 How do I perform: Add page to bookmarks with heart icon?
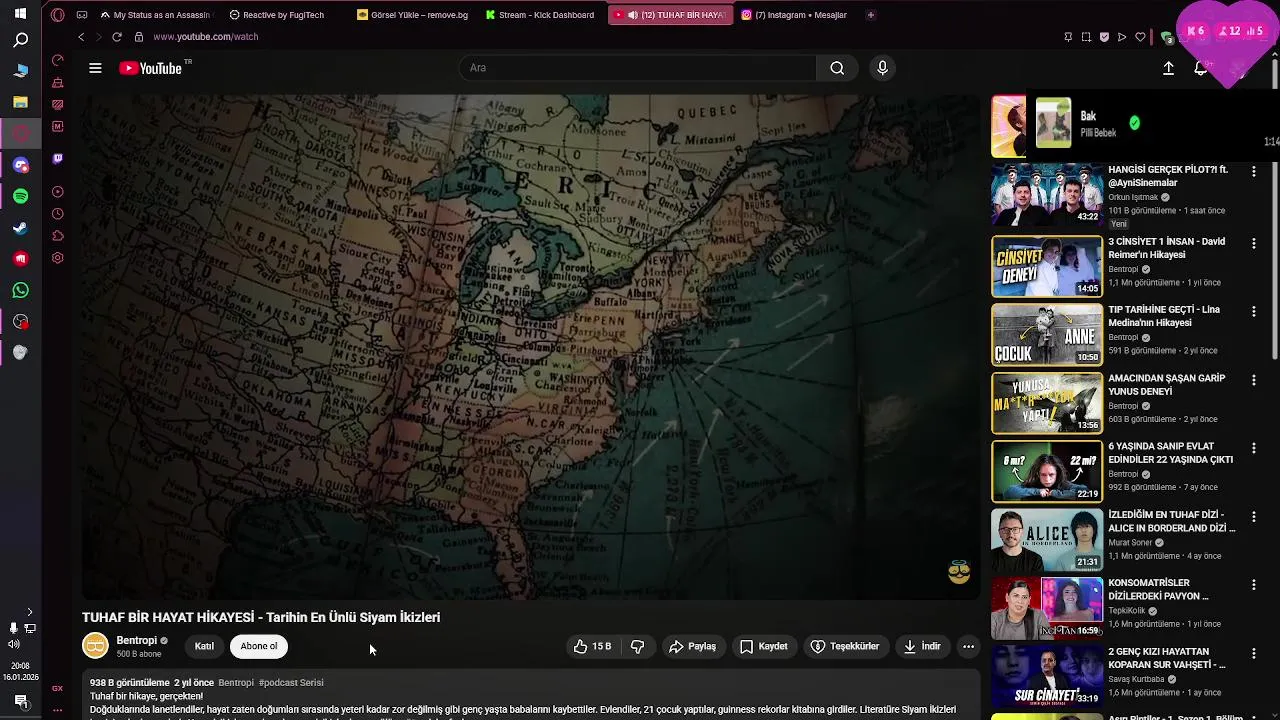click(1140, 37)
